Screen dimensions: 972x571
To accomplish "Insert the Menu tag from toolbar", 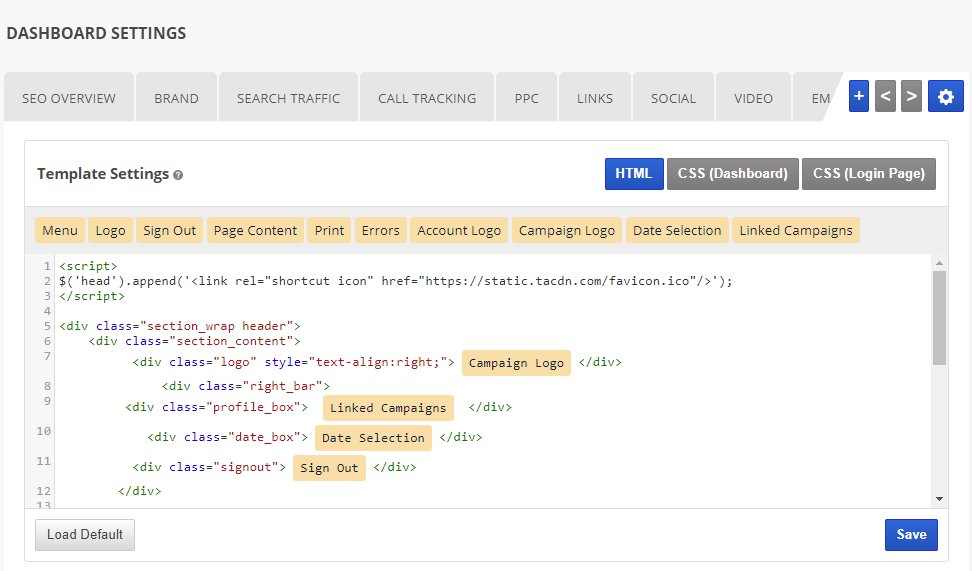I will pos(60,230).
